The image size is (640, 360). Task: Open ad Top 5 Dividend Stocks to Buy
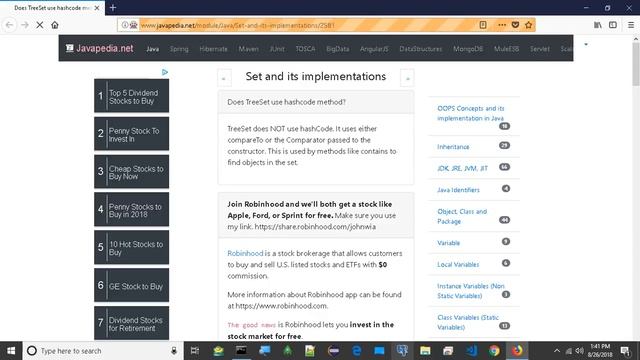tap(131, 96)
